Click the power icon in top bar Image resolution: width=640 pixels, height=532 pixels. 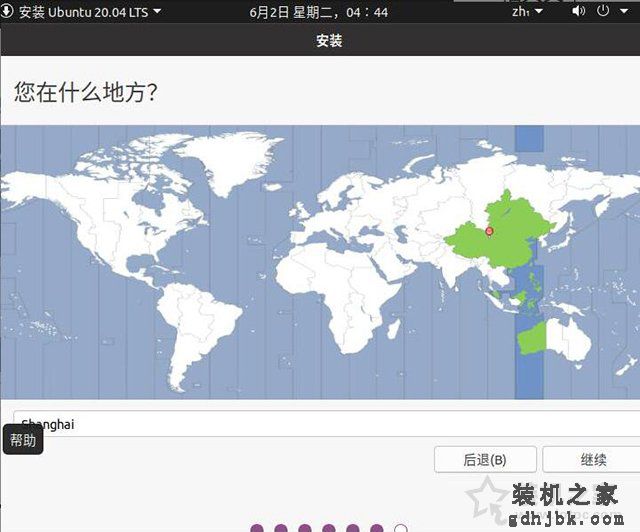click(x=603, y=11)
